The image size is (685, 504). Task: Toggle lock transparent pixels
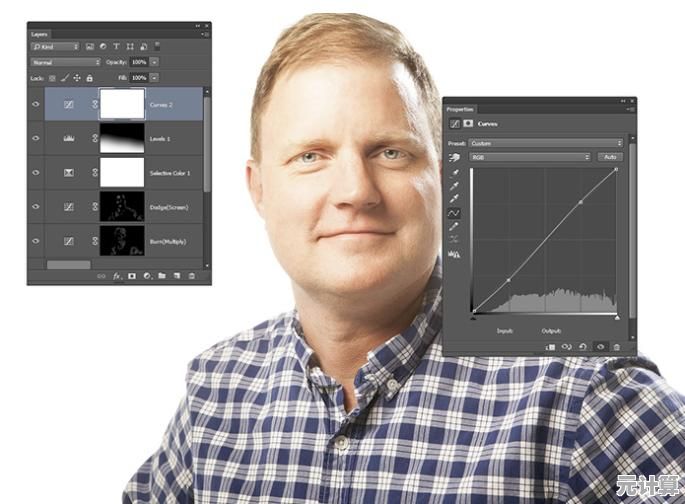[52, 79]
